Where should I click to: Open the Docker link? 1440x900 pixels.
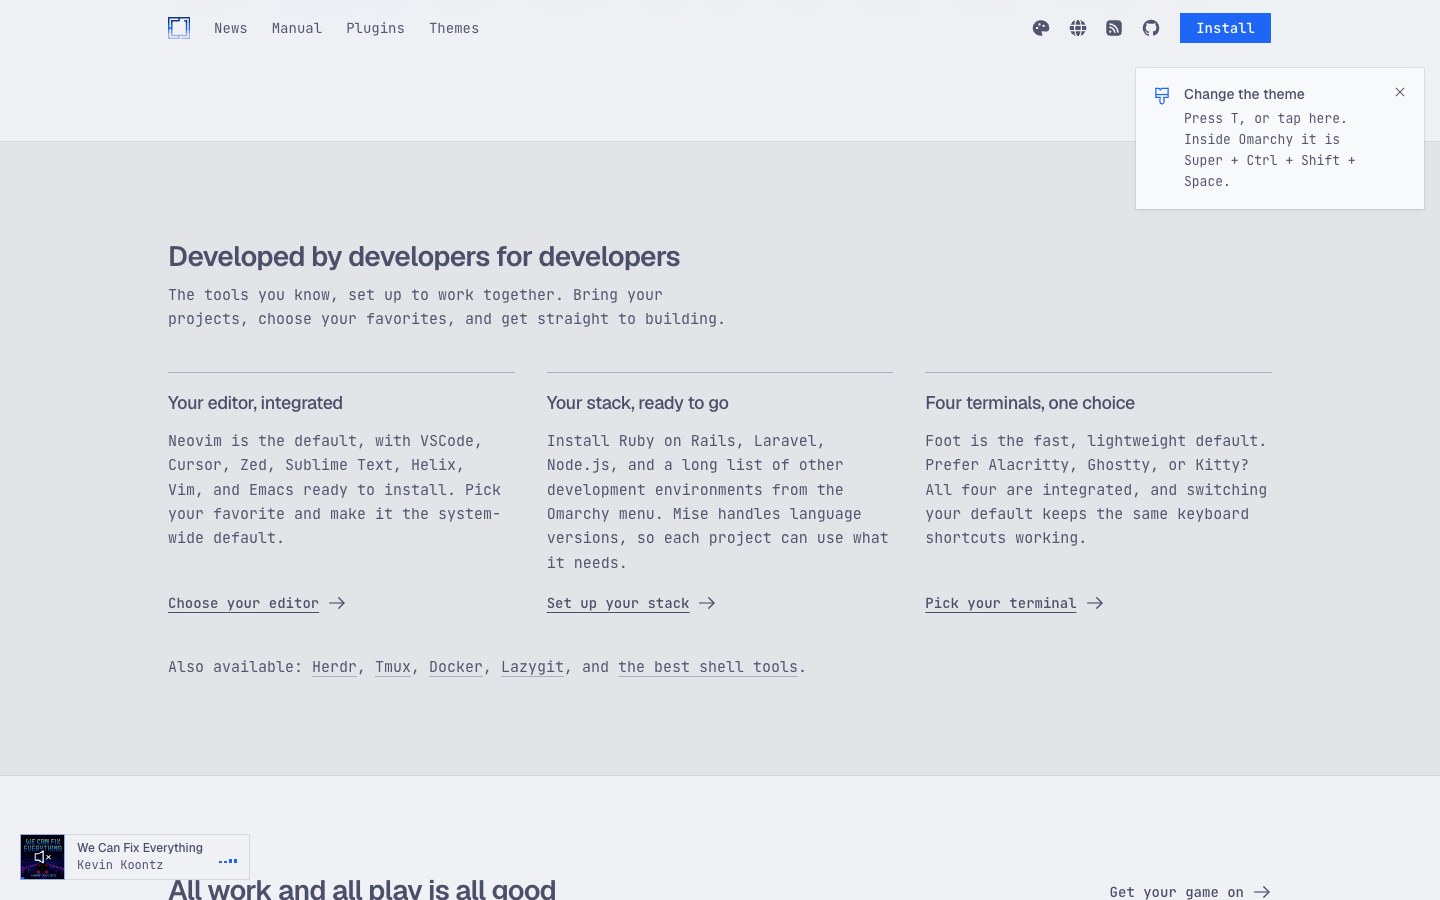[456, 667]
